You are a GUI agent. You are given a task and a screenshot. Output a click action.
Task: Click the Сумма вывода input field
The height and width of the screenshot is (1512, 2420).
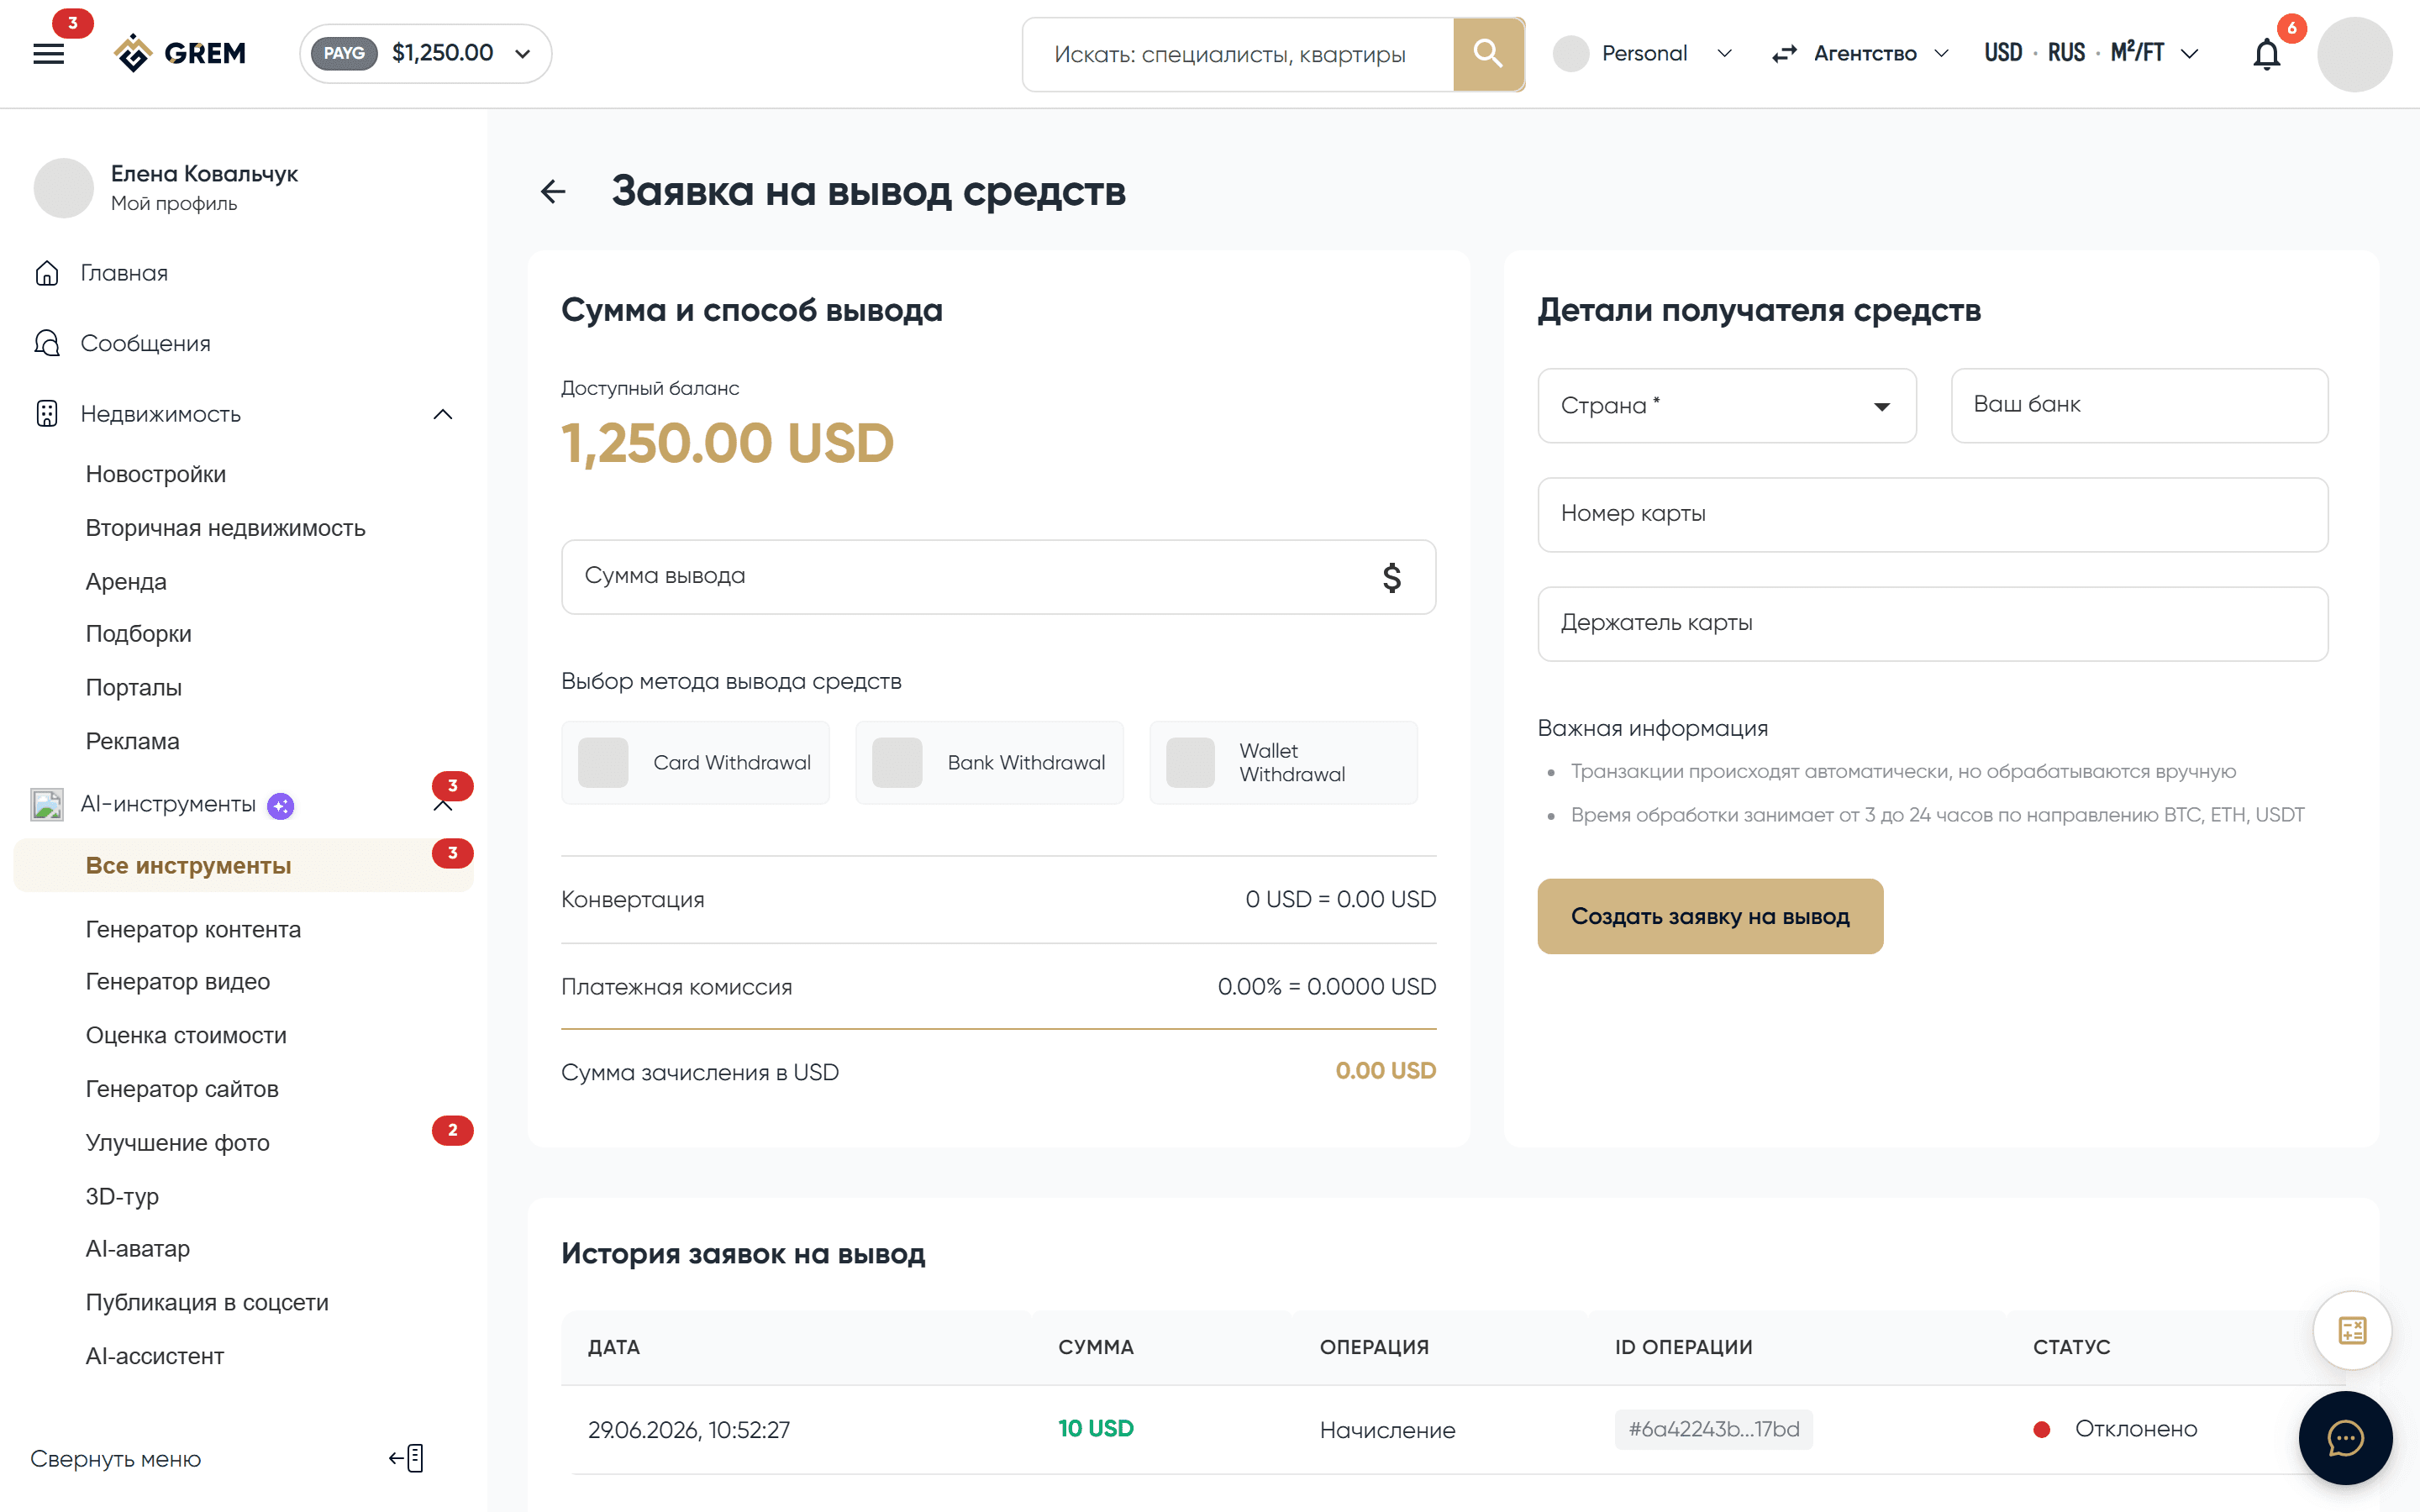[x=998, y=577]
